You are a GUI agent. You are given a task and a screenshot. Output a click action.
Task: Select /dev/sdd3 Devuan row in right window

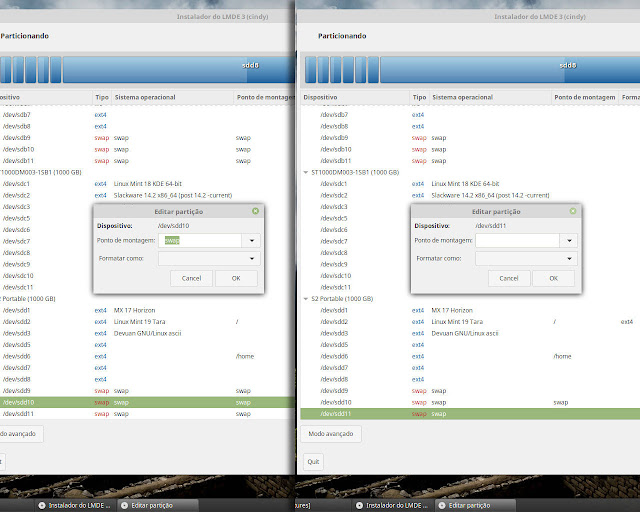tap(470, 333)
